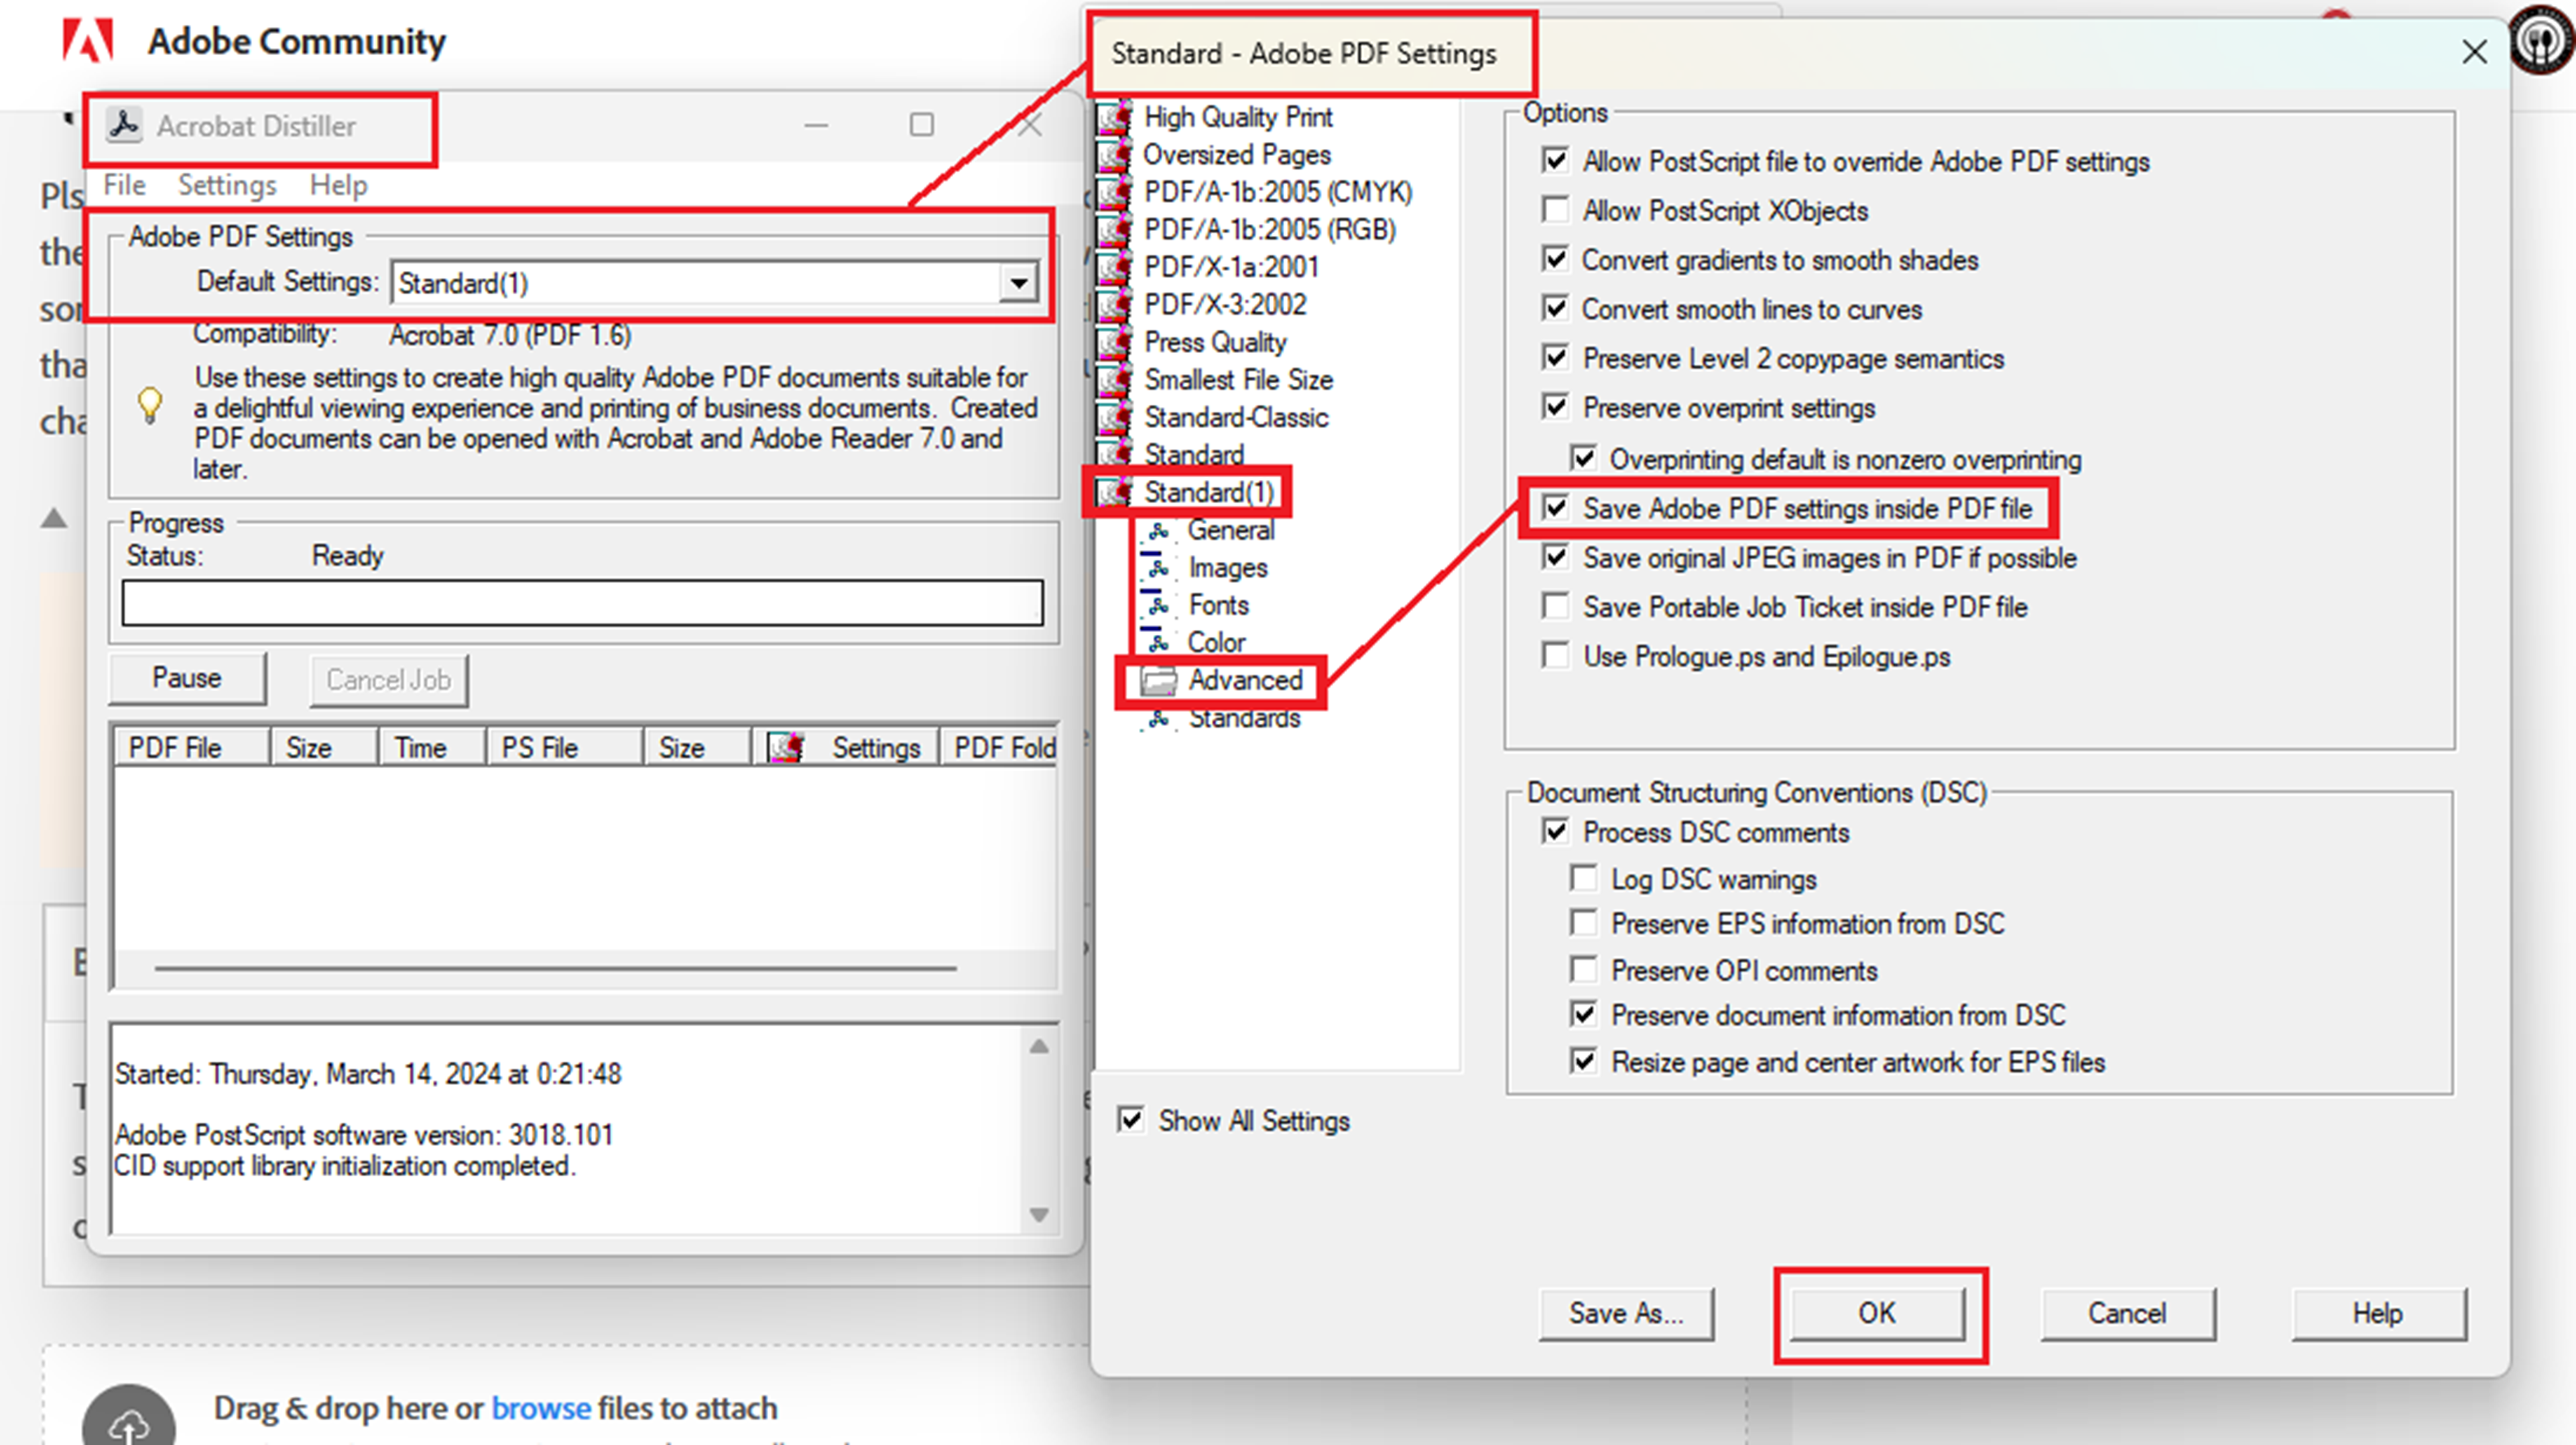Click the Adobe logo in Community header
Screen dimensions: 2576x1445
[x=88, y=41]
